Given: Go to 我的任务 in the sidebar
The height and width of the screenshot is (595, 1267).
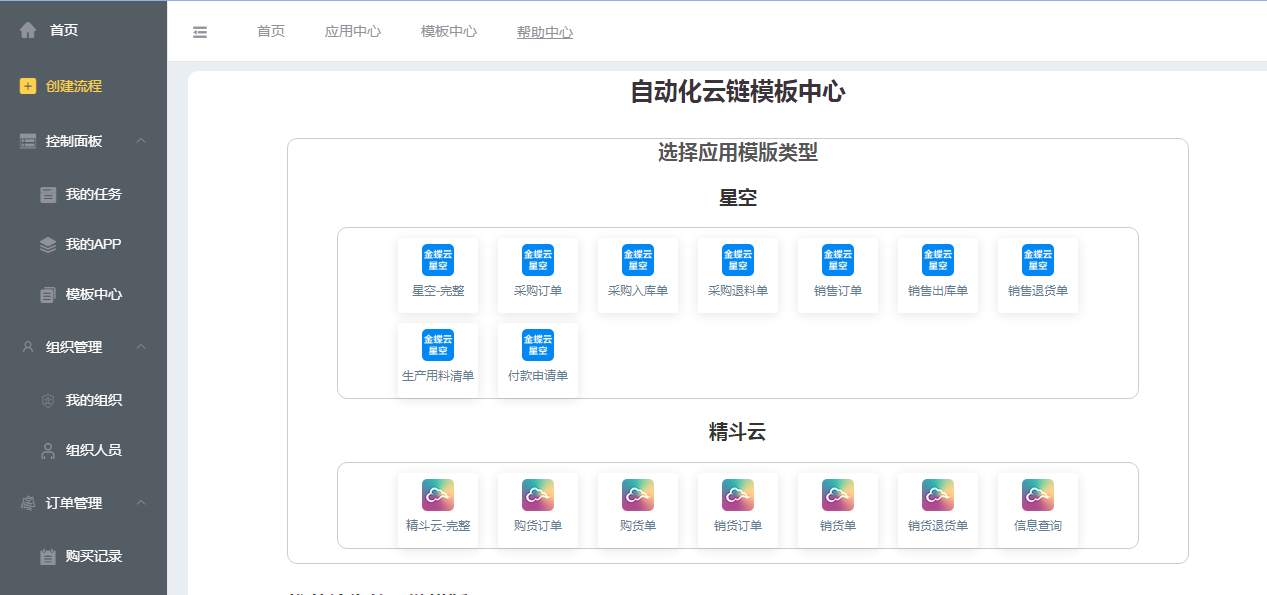Looking at the screenshot, I should [93, 194].
